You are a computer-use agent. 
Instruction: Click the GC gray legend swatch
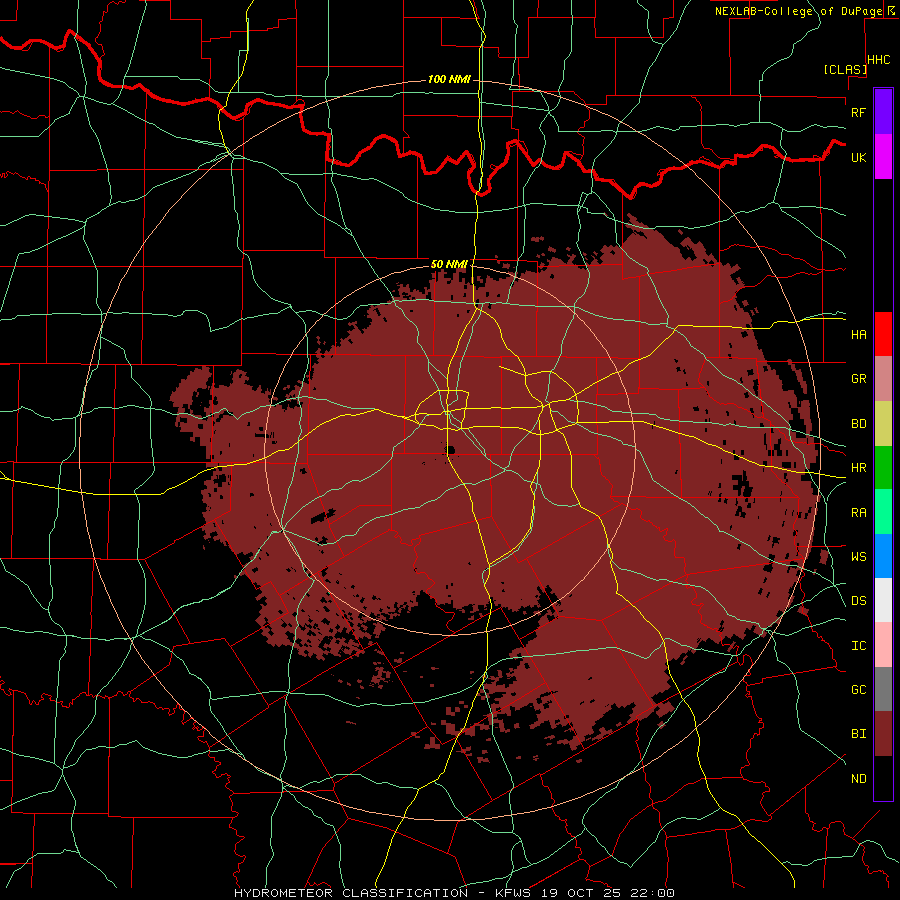tap(883, 689)
